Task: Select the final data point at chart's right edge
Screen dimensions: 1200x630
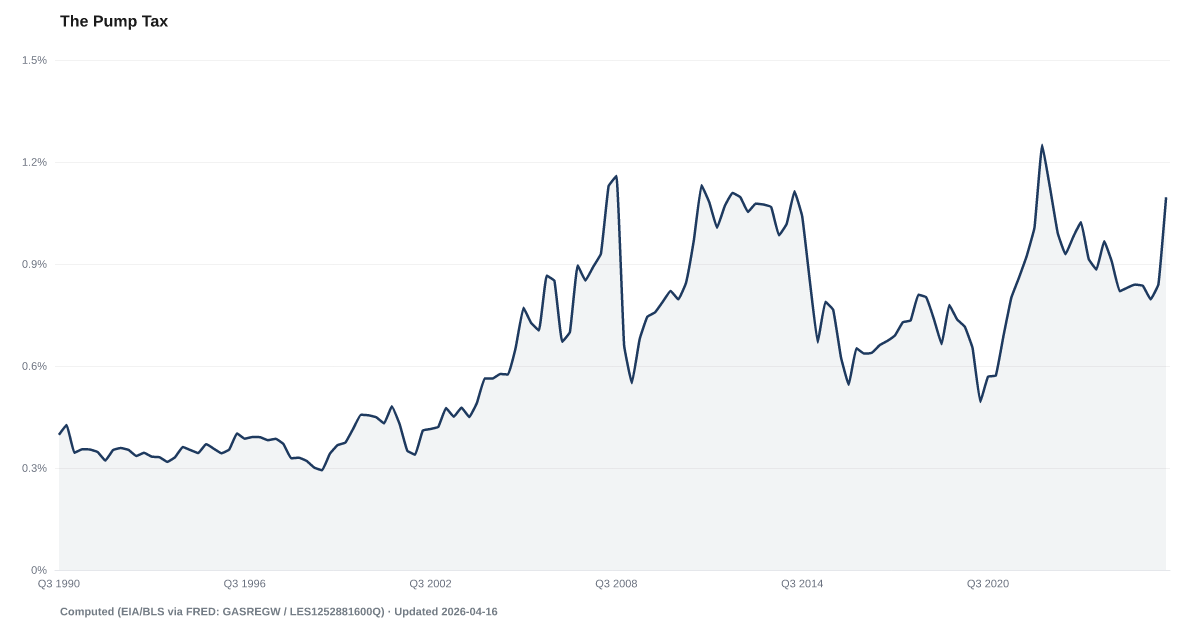Action: coord(1166,197)
